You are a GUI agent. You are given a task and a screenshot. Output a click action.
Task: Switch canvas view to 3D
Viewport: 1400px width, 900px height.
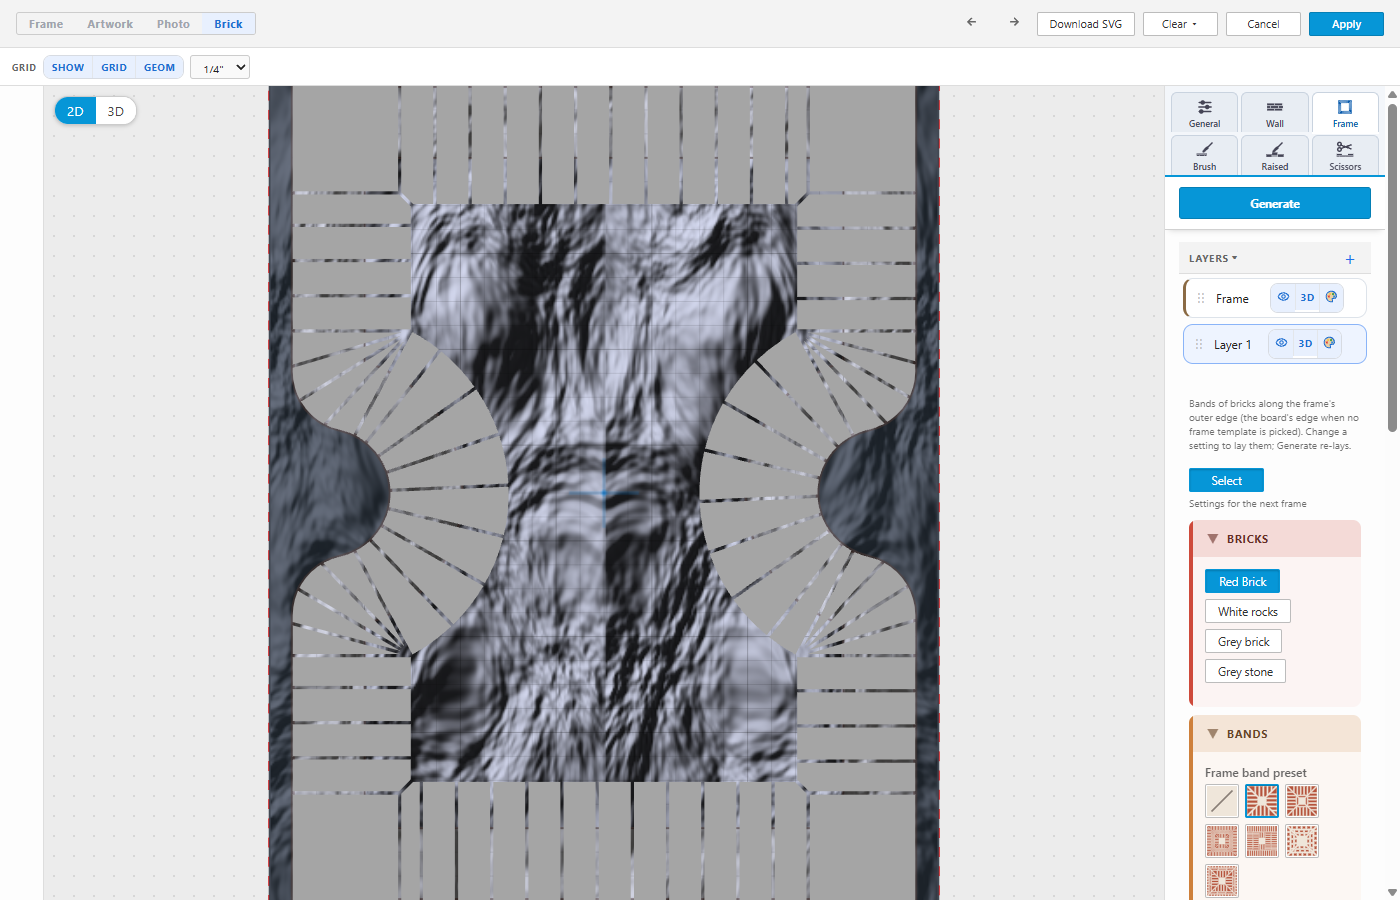[x=116, y=111]
